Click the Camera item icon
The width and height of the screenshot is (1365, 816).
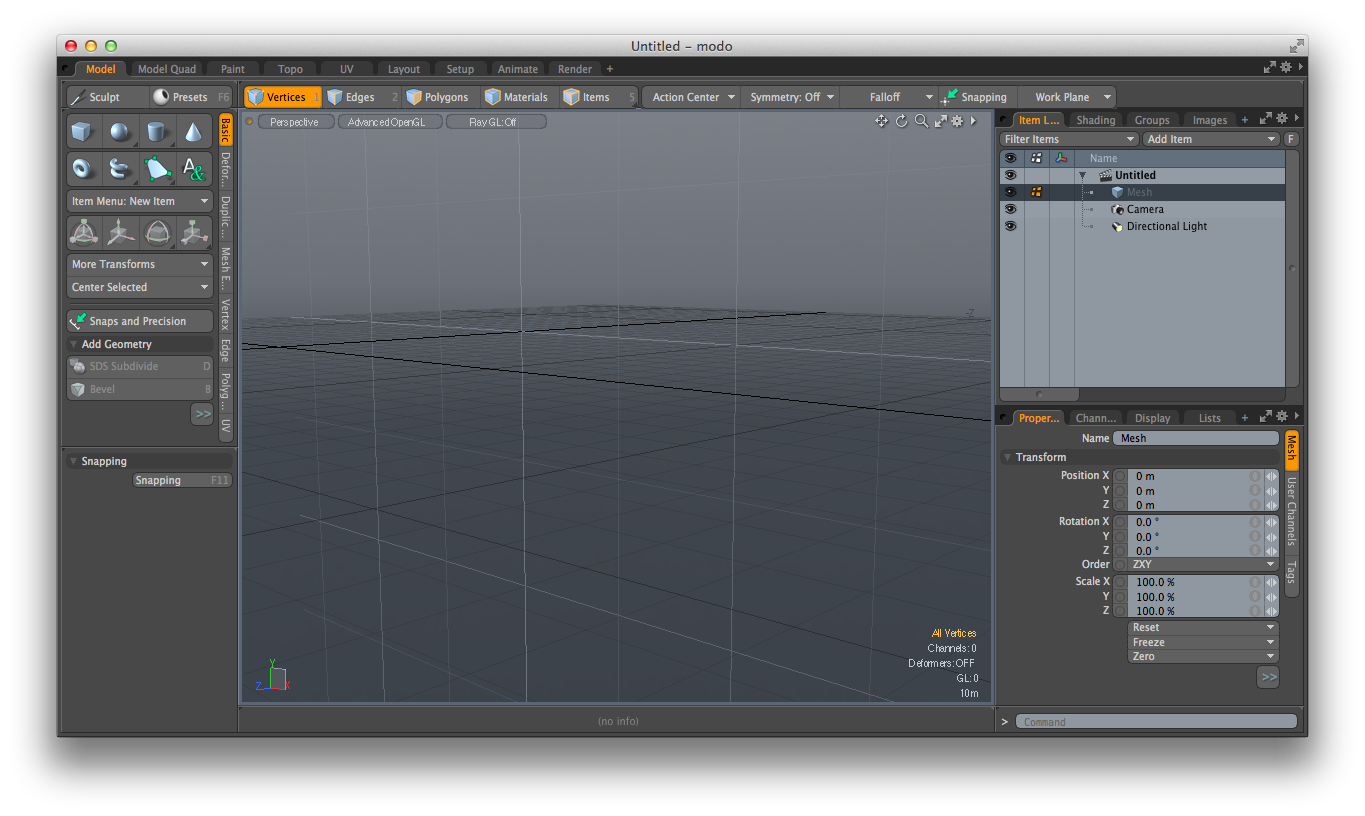(x=1118, y=209)
